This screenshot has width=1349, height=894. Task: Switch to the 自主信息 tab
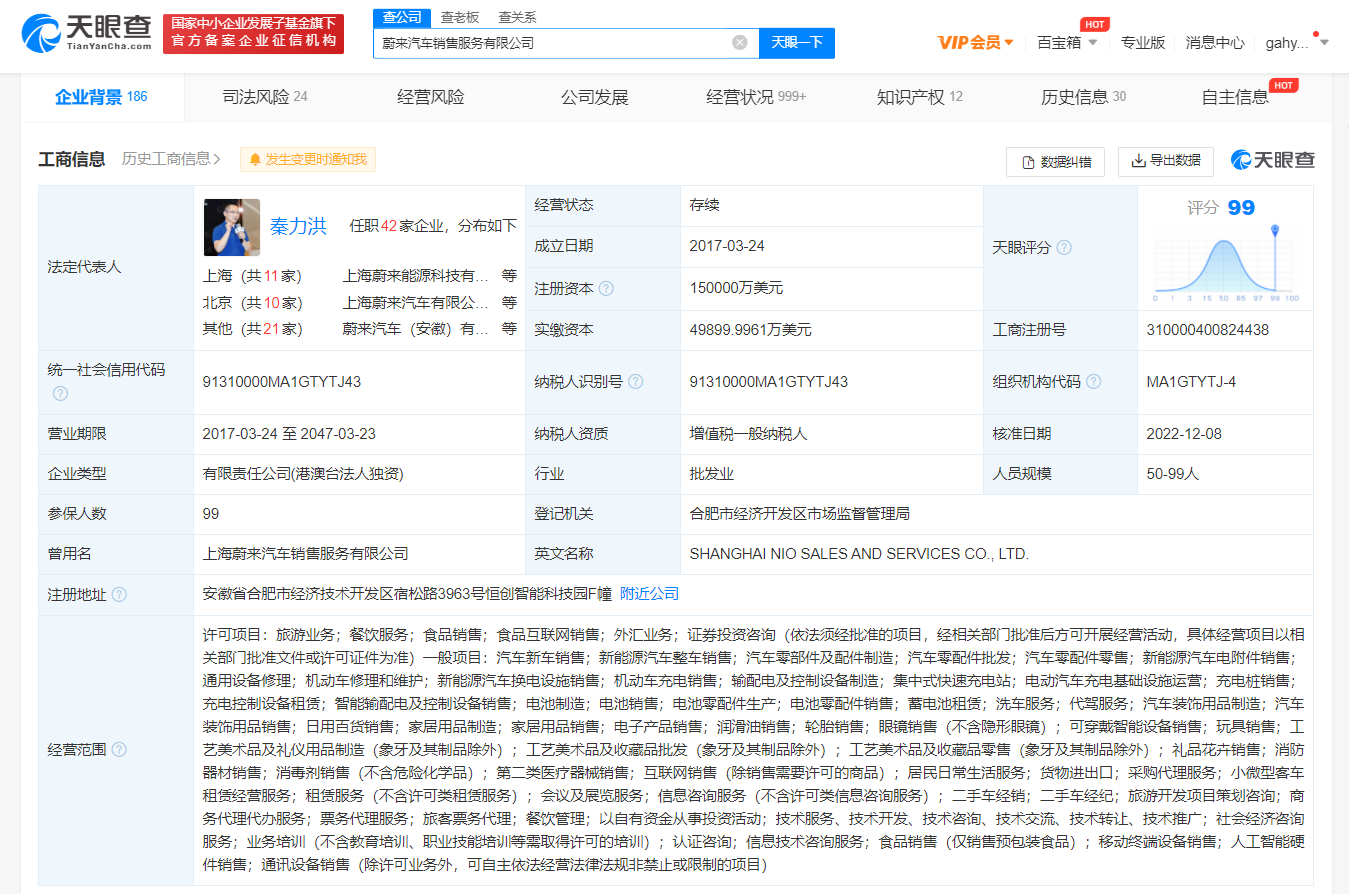coord(1235,97)
